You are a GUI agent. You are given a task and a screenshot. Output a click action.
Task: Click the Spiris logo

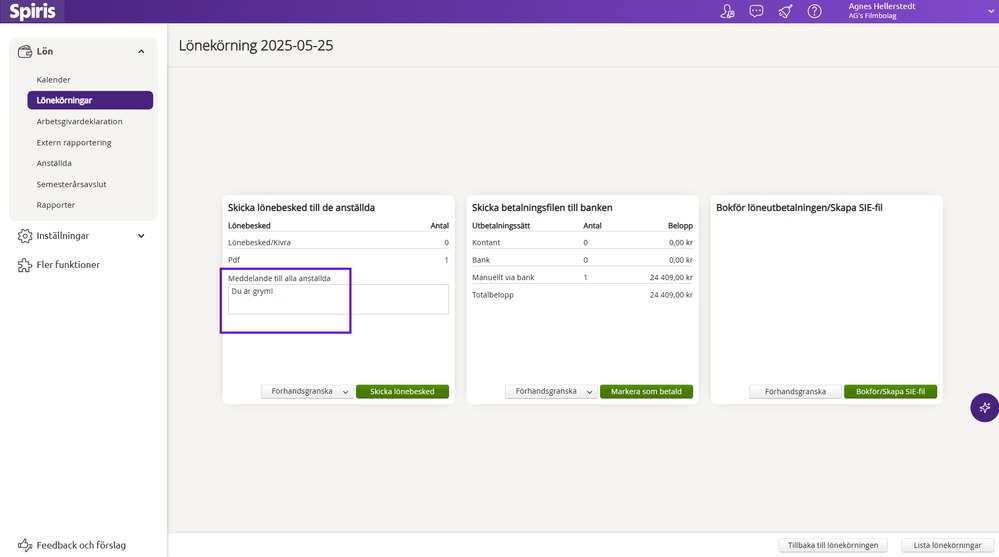pos(33,11)
